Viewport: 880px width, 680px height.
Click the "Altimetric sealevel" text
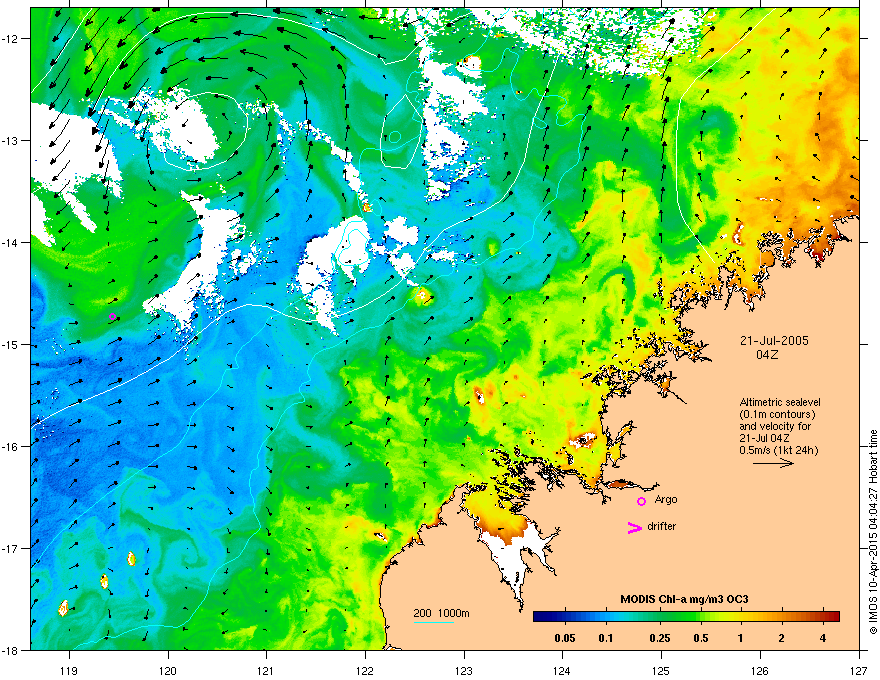tap(780, 402)
